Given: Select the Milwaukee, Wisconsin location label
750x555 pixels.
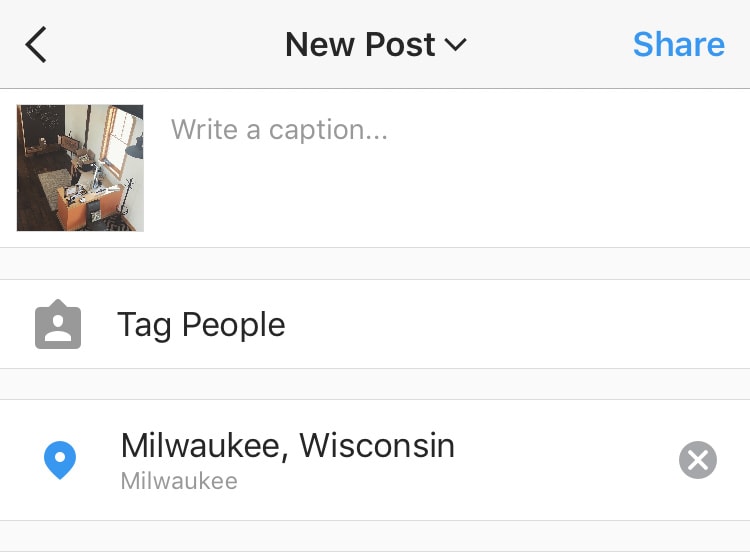Looking at the screenshot, I should click(287, 445).
